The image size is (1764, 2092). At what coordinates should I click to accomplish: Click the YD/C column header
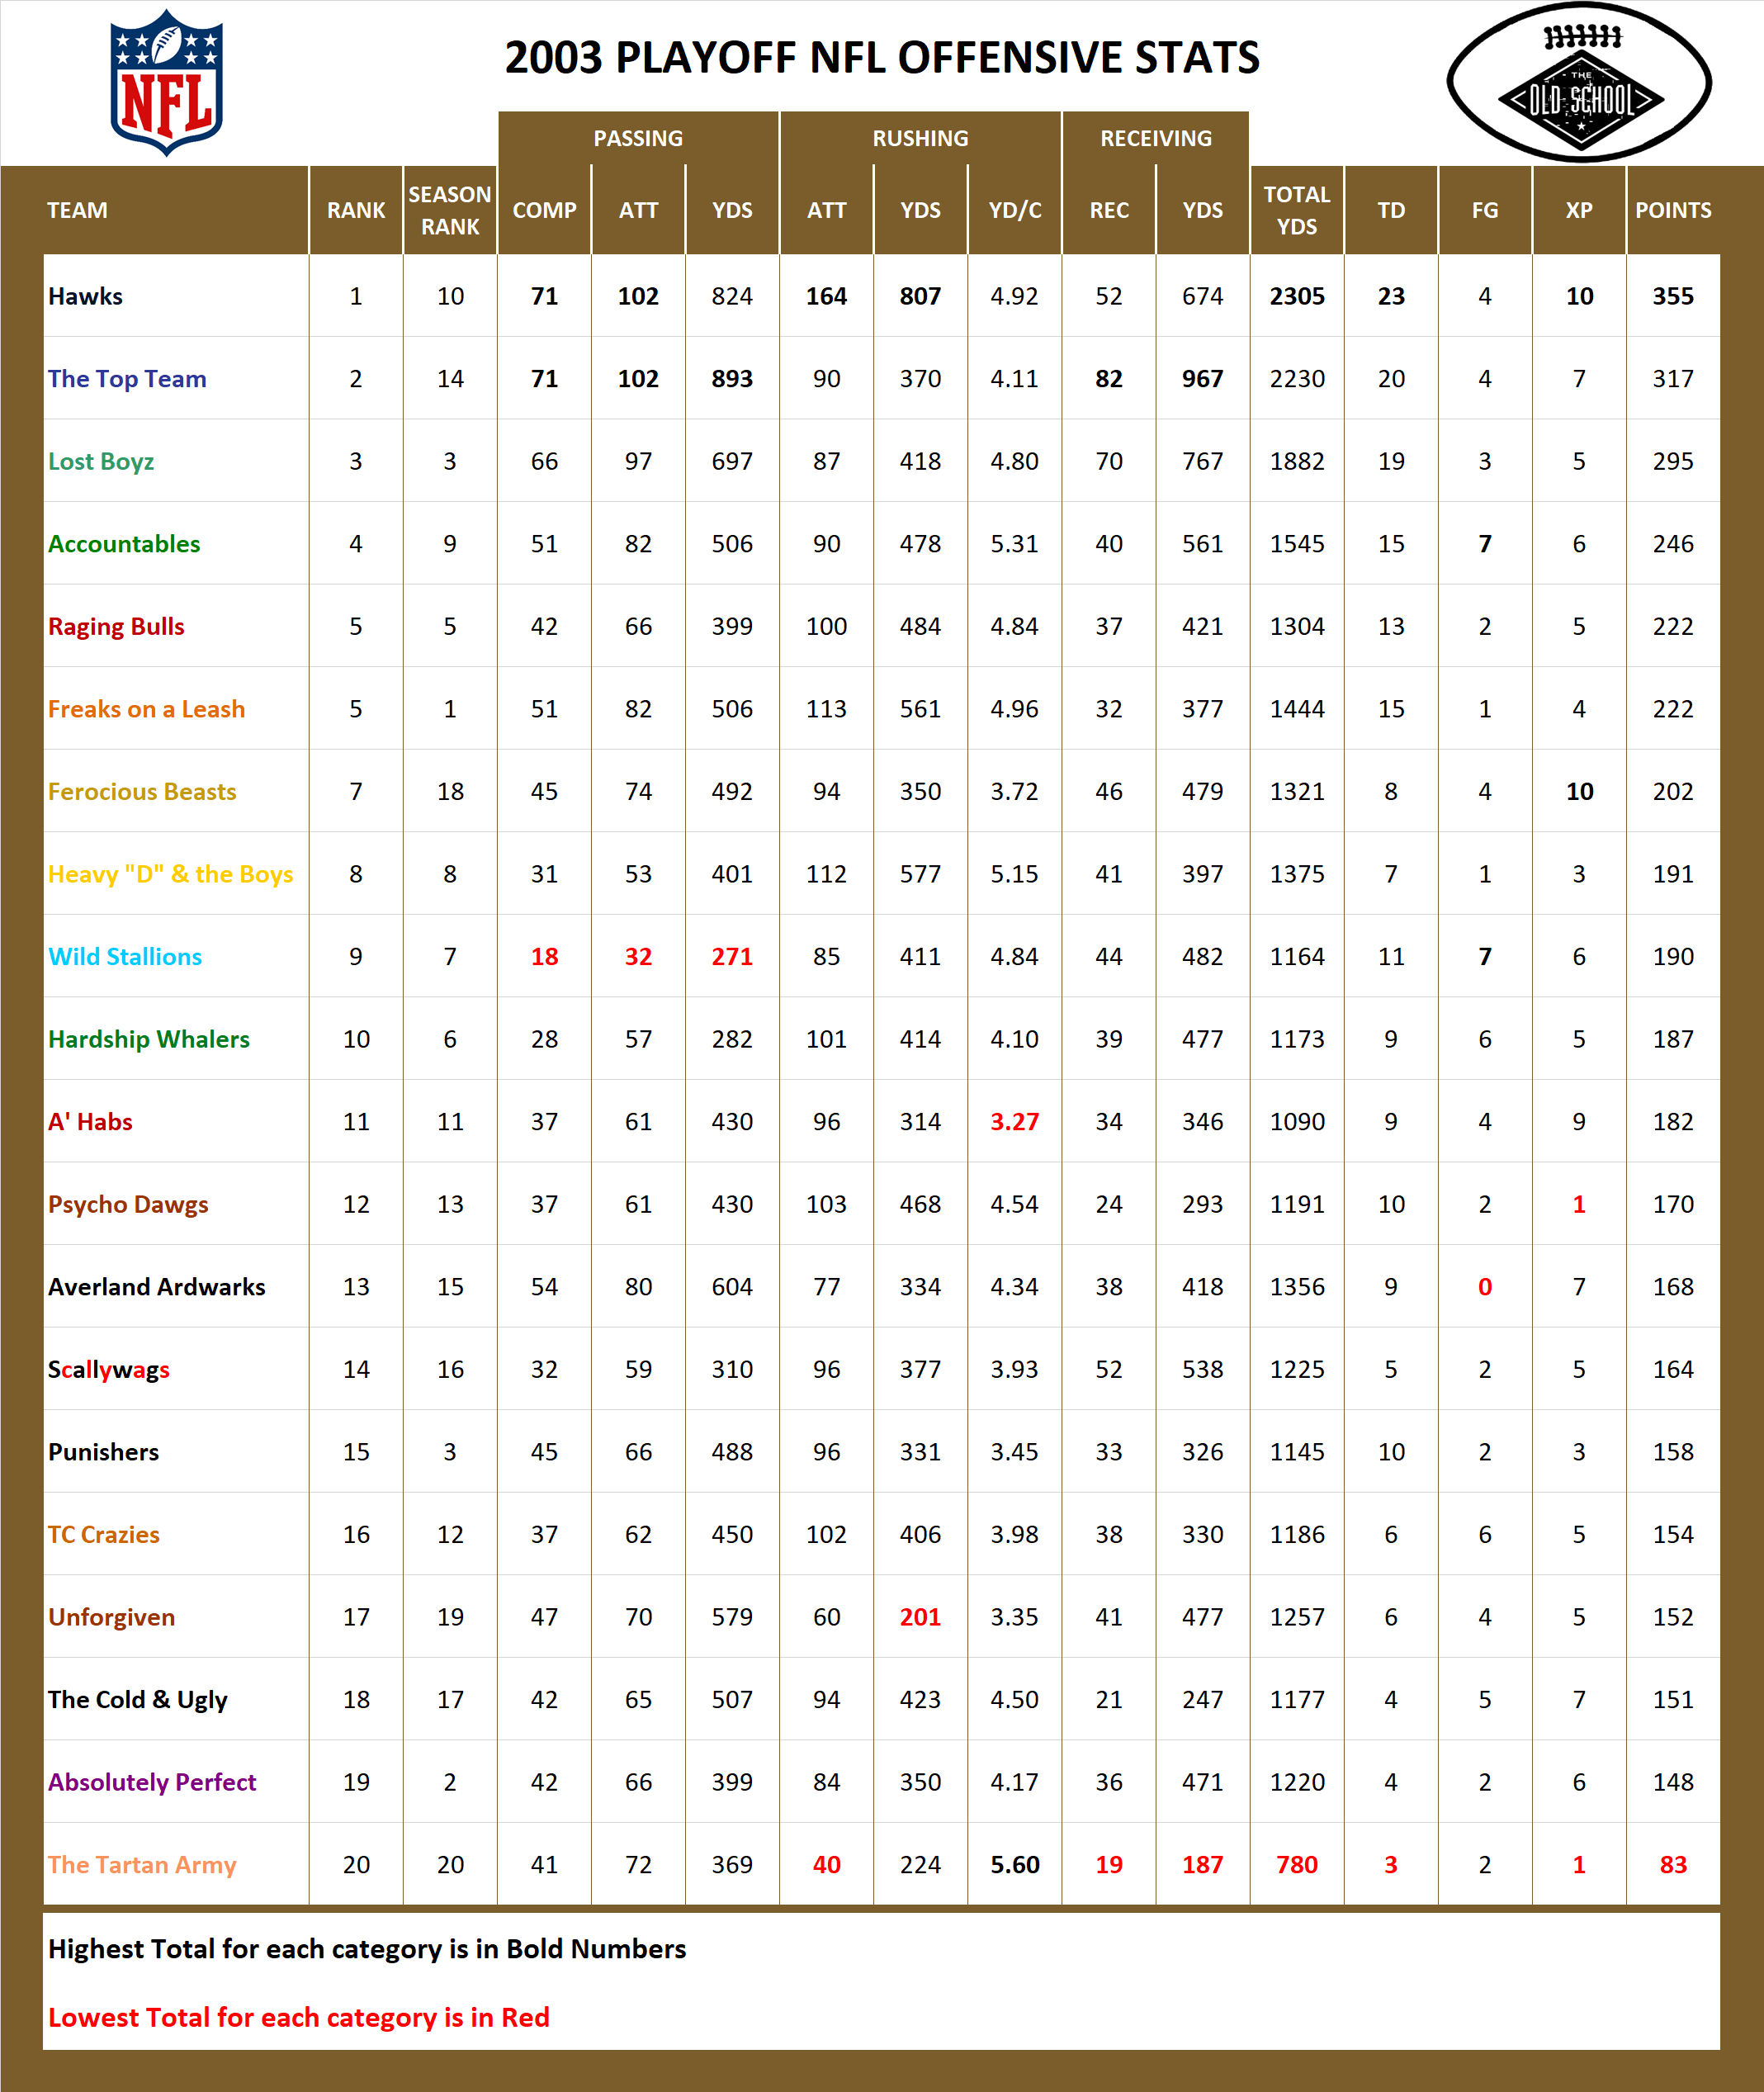(1015, 210)
